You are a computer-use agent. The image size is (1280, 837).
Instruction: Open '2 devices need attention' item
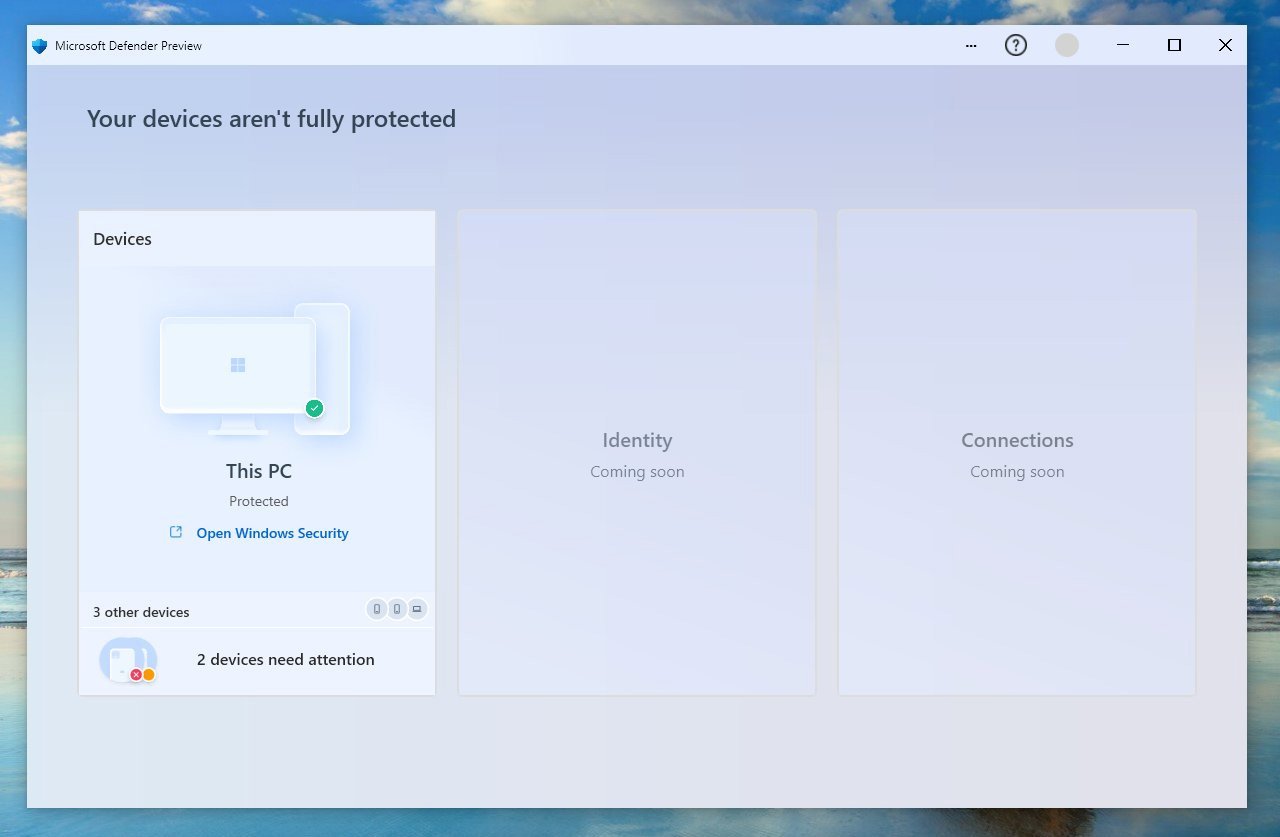285,660
